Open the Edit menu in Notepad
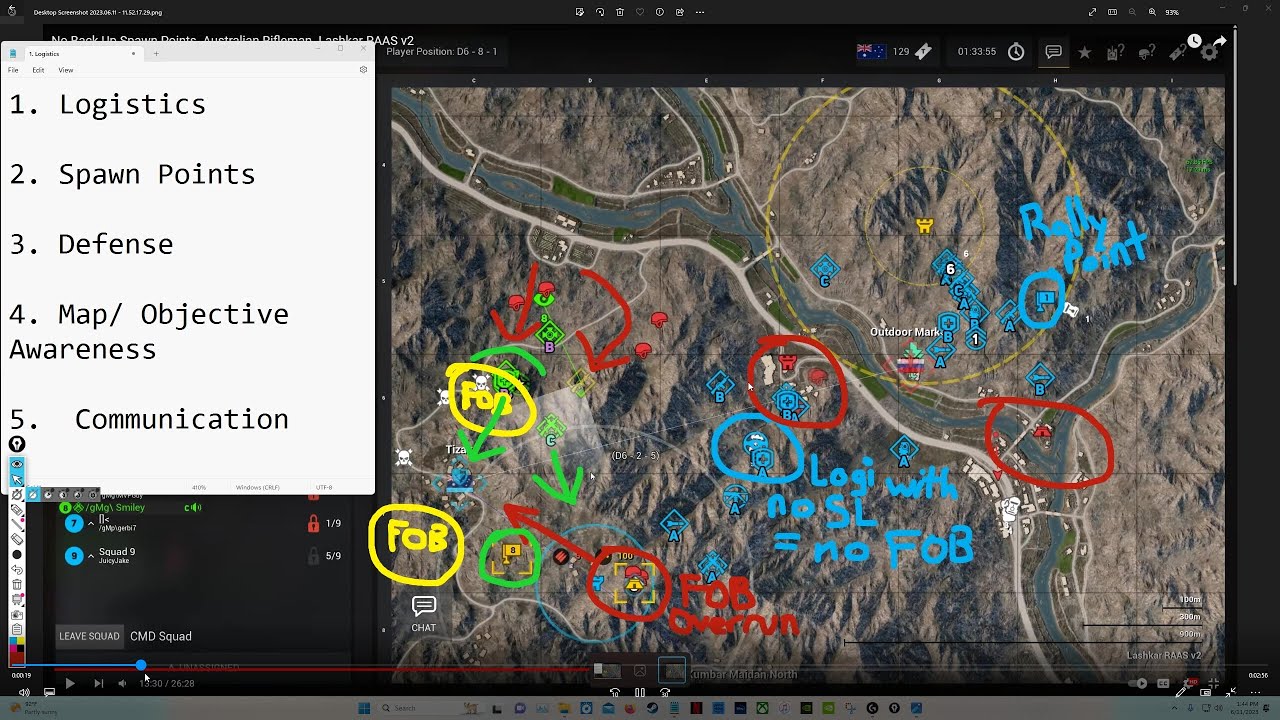This screenshot has height=720, width=1280. tap(38, 70)
